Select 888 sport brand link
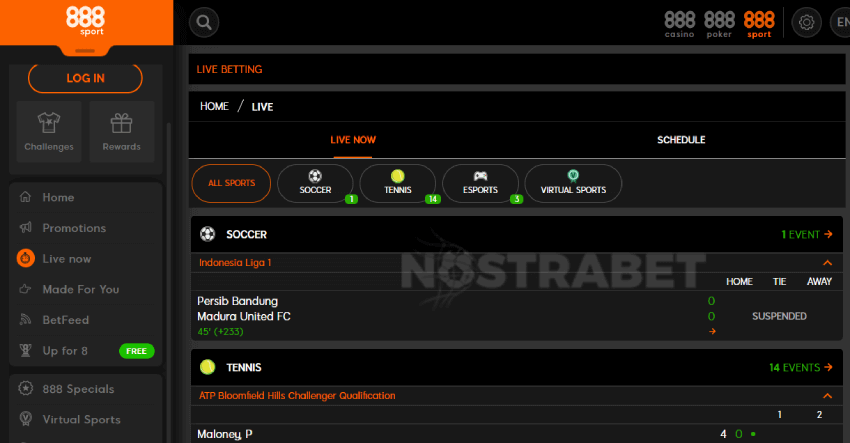Viewport: 850px width, 443px height. (x=759, y=25)
